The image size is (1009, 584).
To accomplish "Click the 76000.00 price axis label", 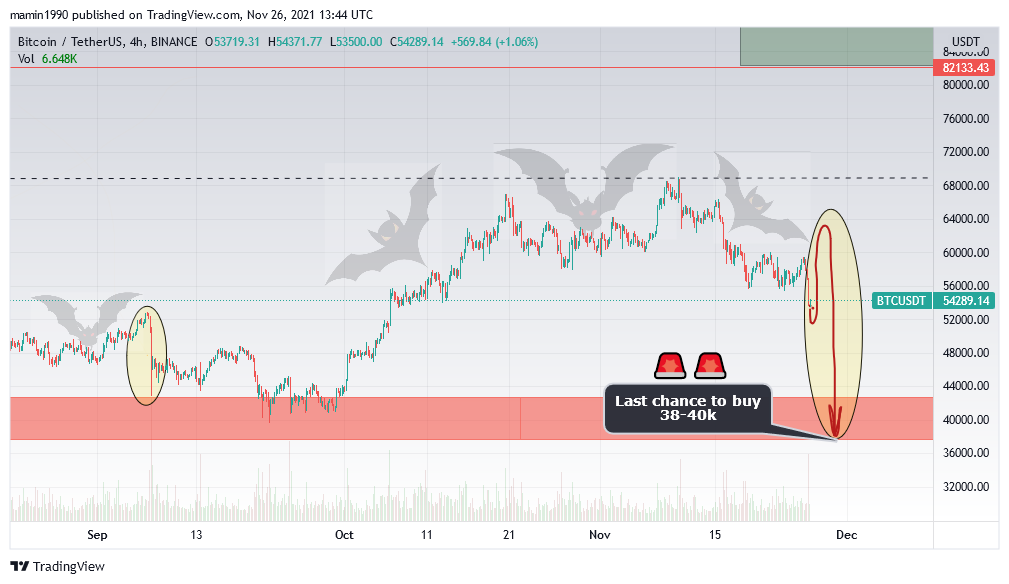I will [x=966, y=118].
